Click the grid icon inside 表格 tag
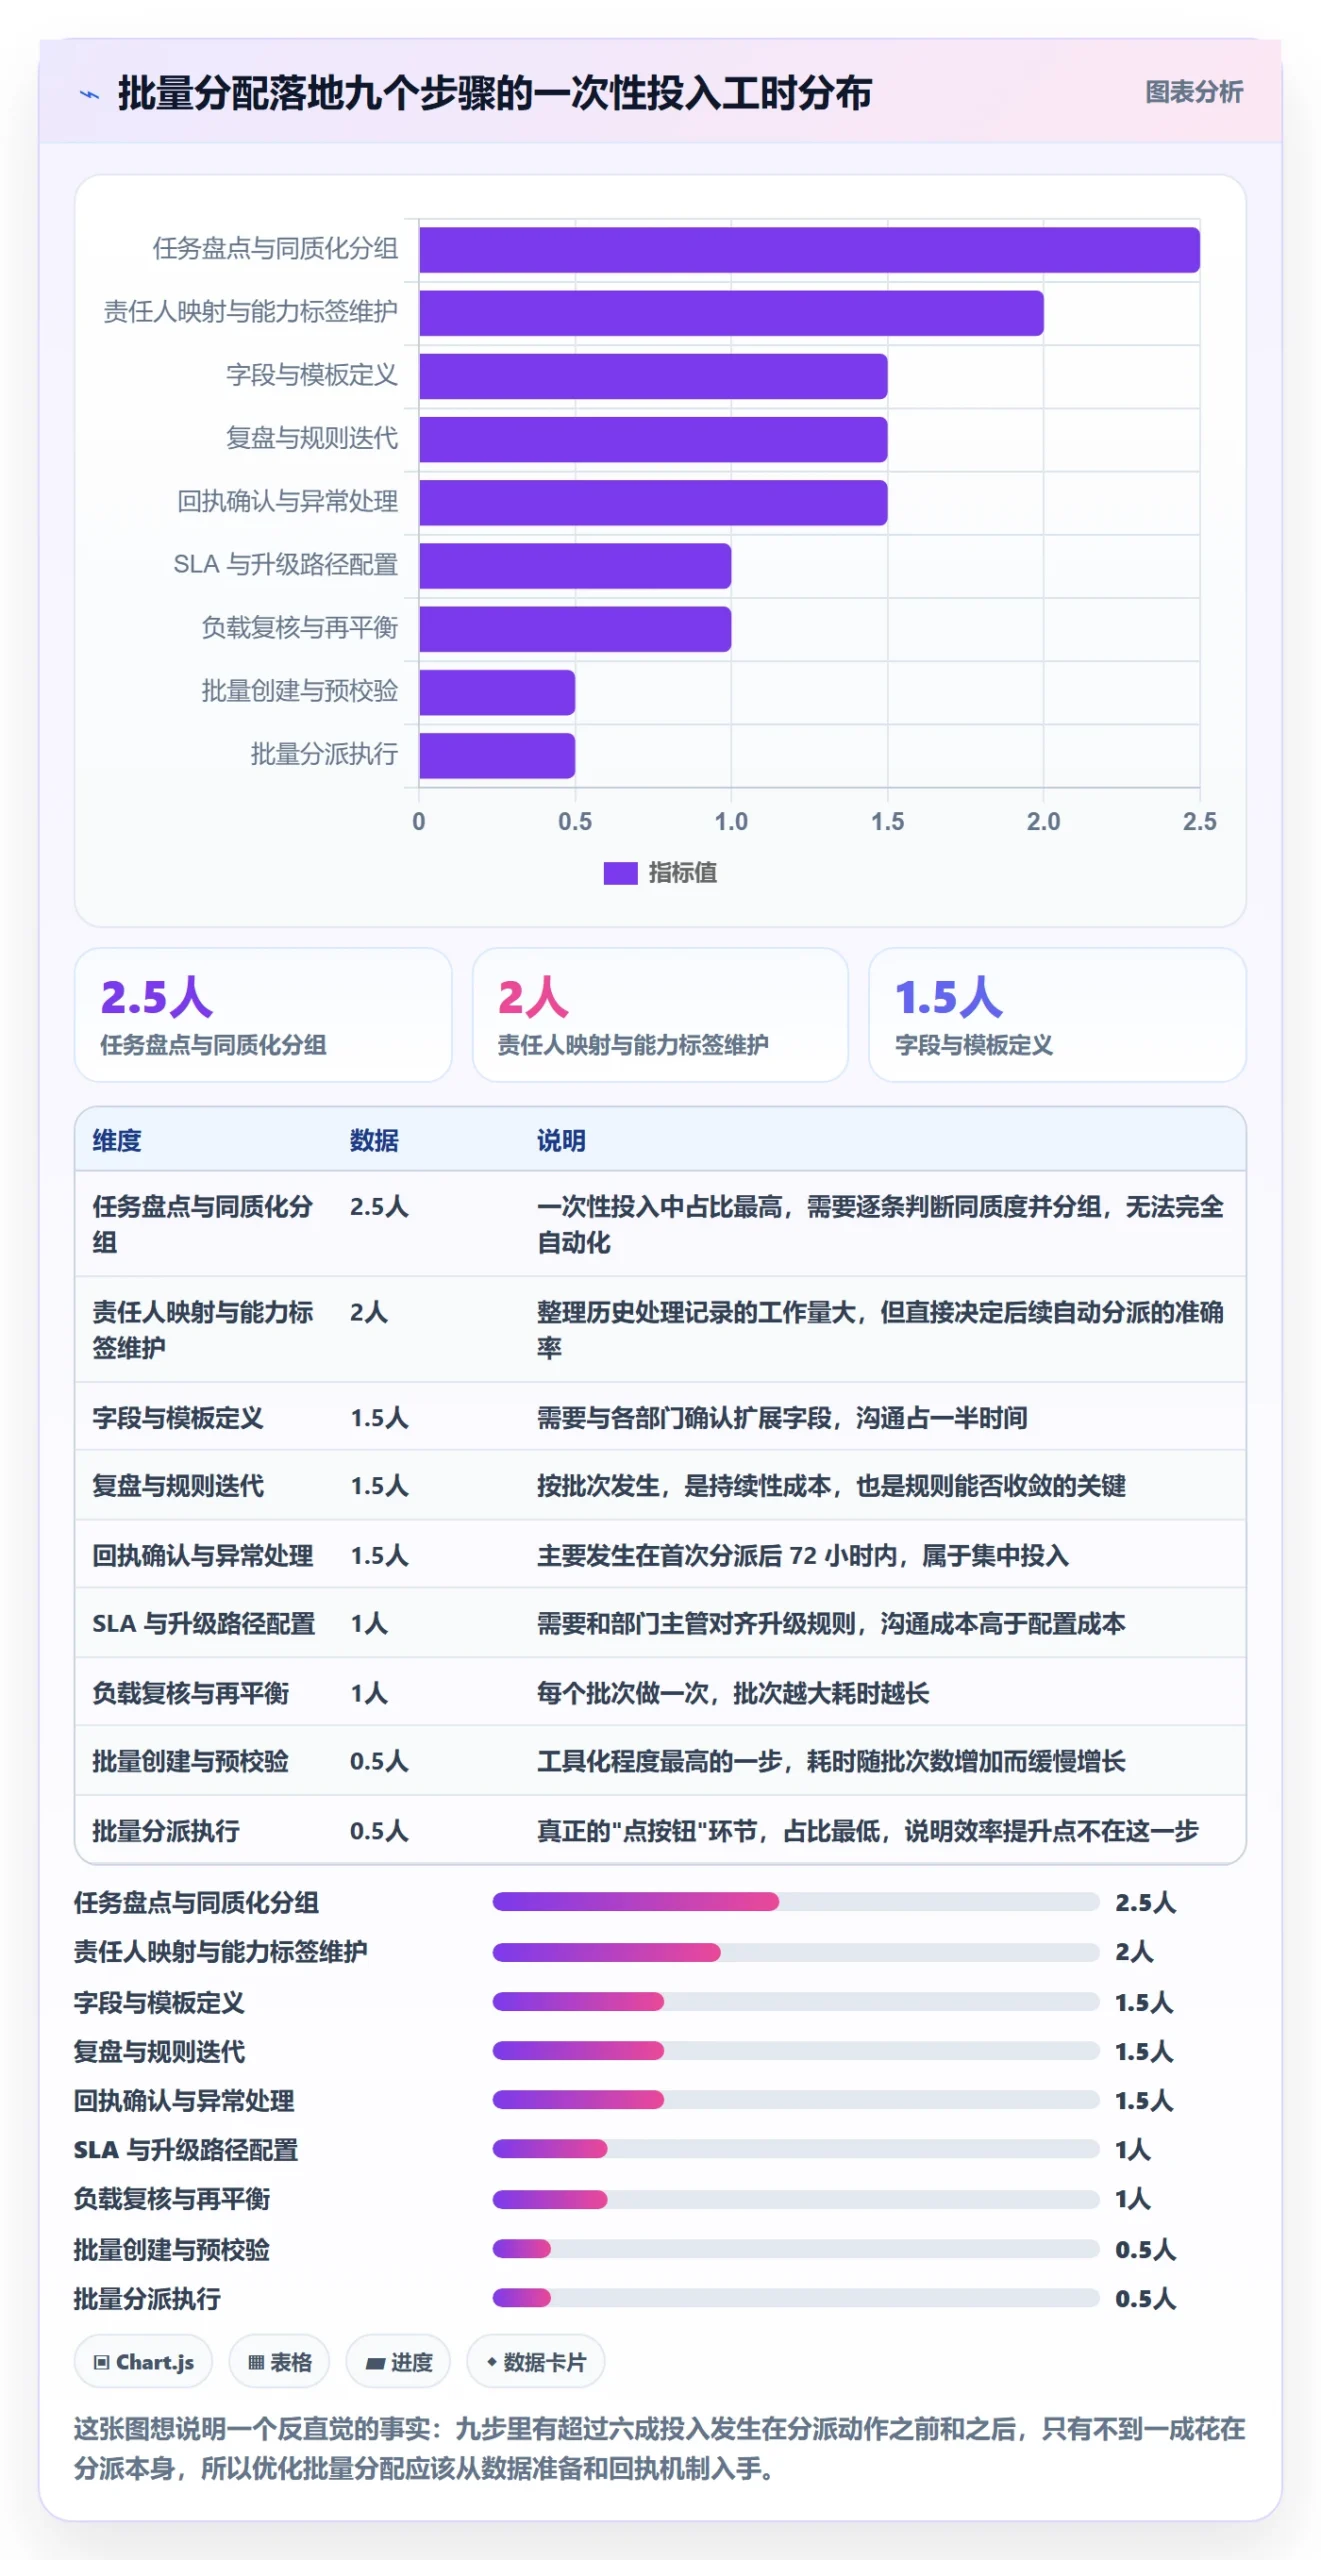Screen dimensions: 1321x2560 (256, 2362)
